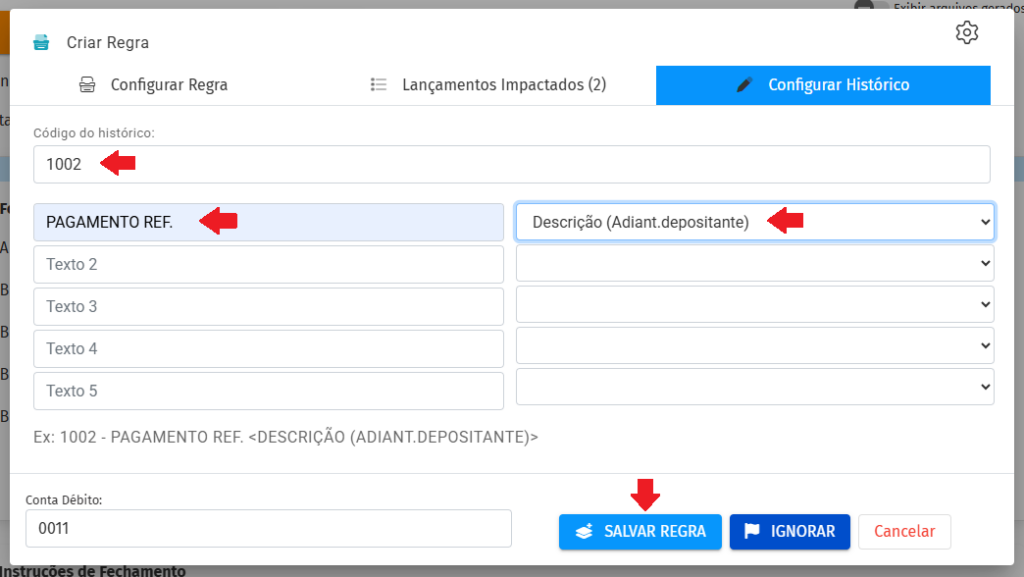Focus the PAGAMENTO REF. text field

pos(267,223)
